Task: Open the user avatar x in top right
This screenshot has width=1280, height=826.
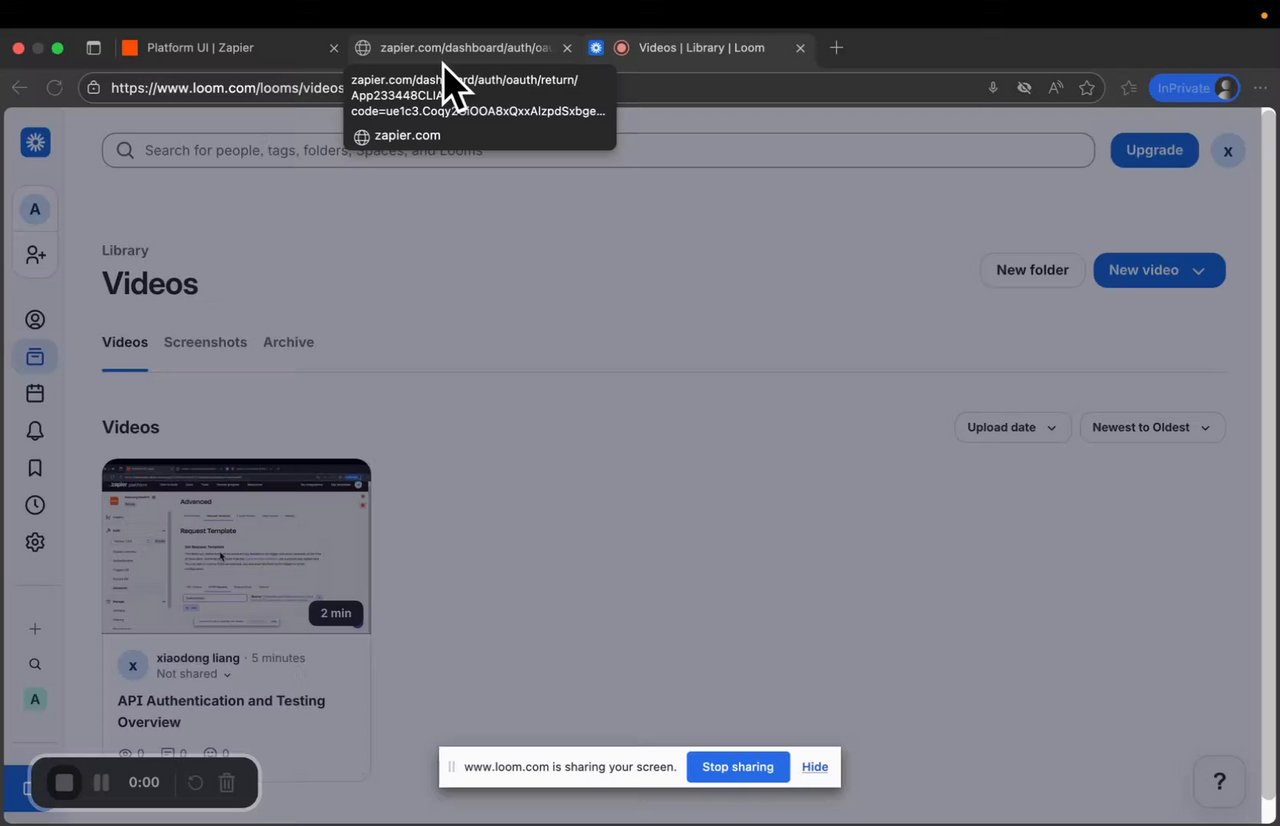Action: pos(1228,150)
